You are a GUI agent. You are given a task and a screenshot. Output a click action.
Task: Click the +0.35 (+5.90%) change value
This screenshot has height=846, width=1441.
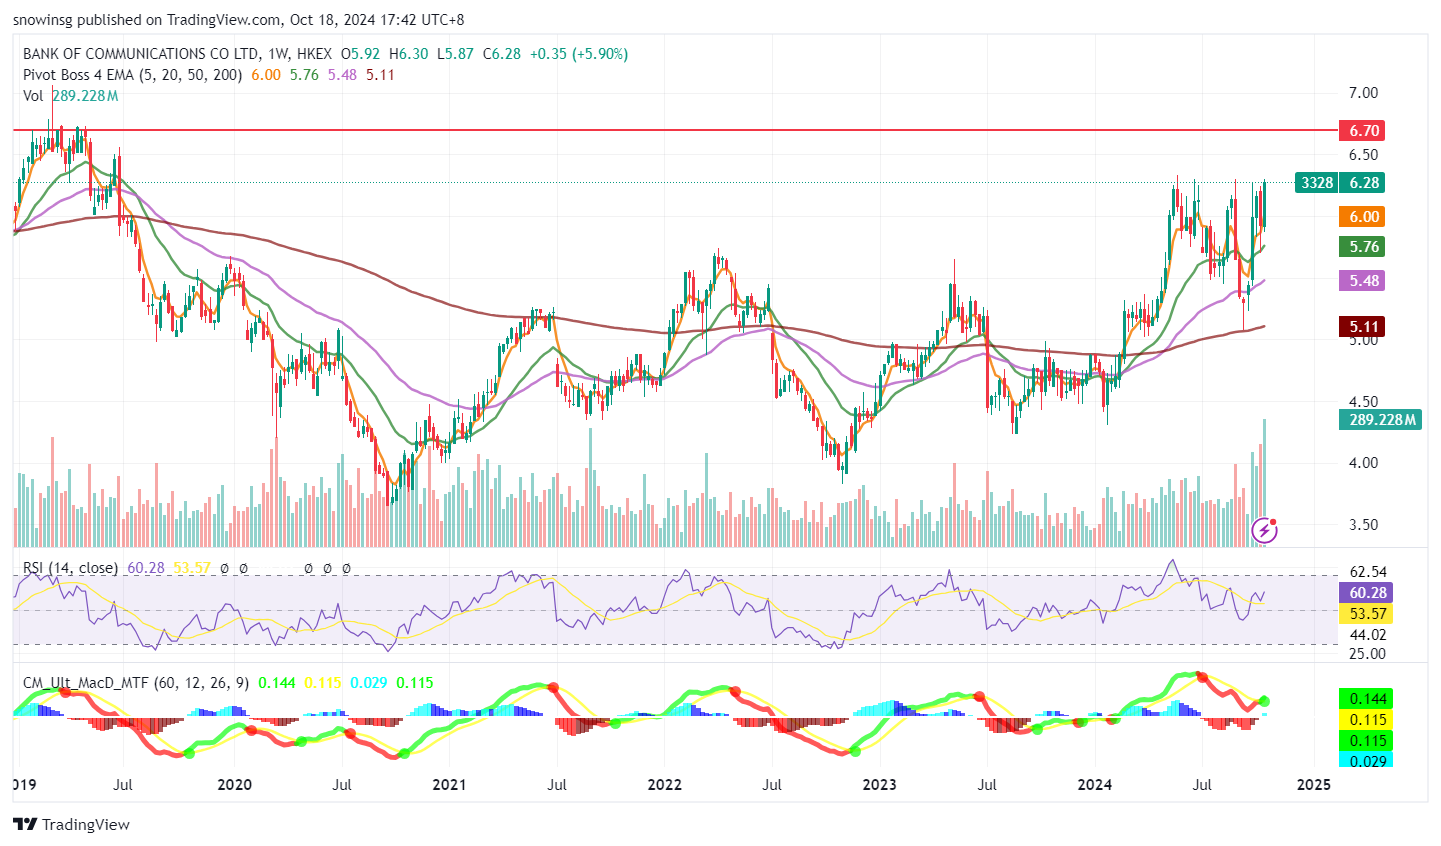click(x=579, y=54)
